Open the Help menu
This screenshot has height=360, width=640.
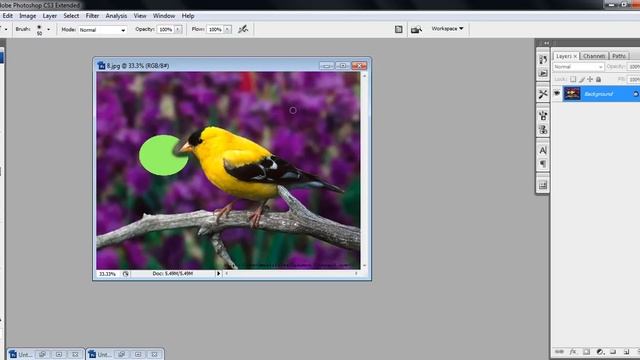coord(188,16)
